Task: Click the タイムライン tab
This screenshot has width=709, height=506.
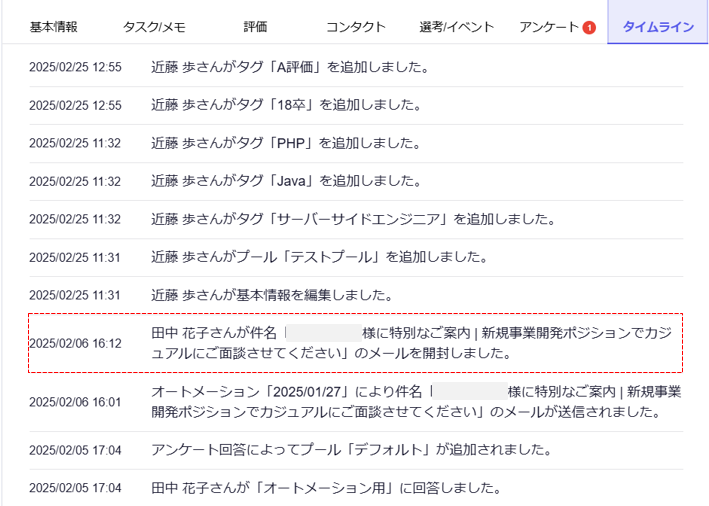Action: coord(657,27)
